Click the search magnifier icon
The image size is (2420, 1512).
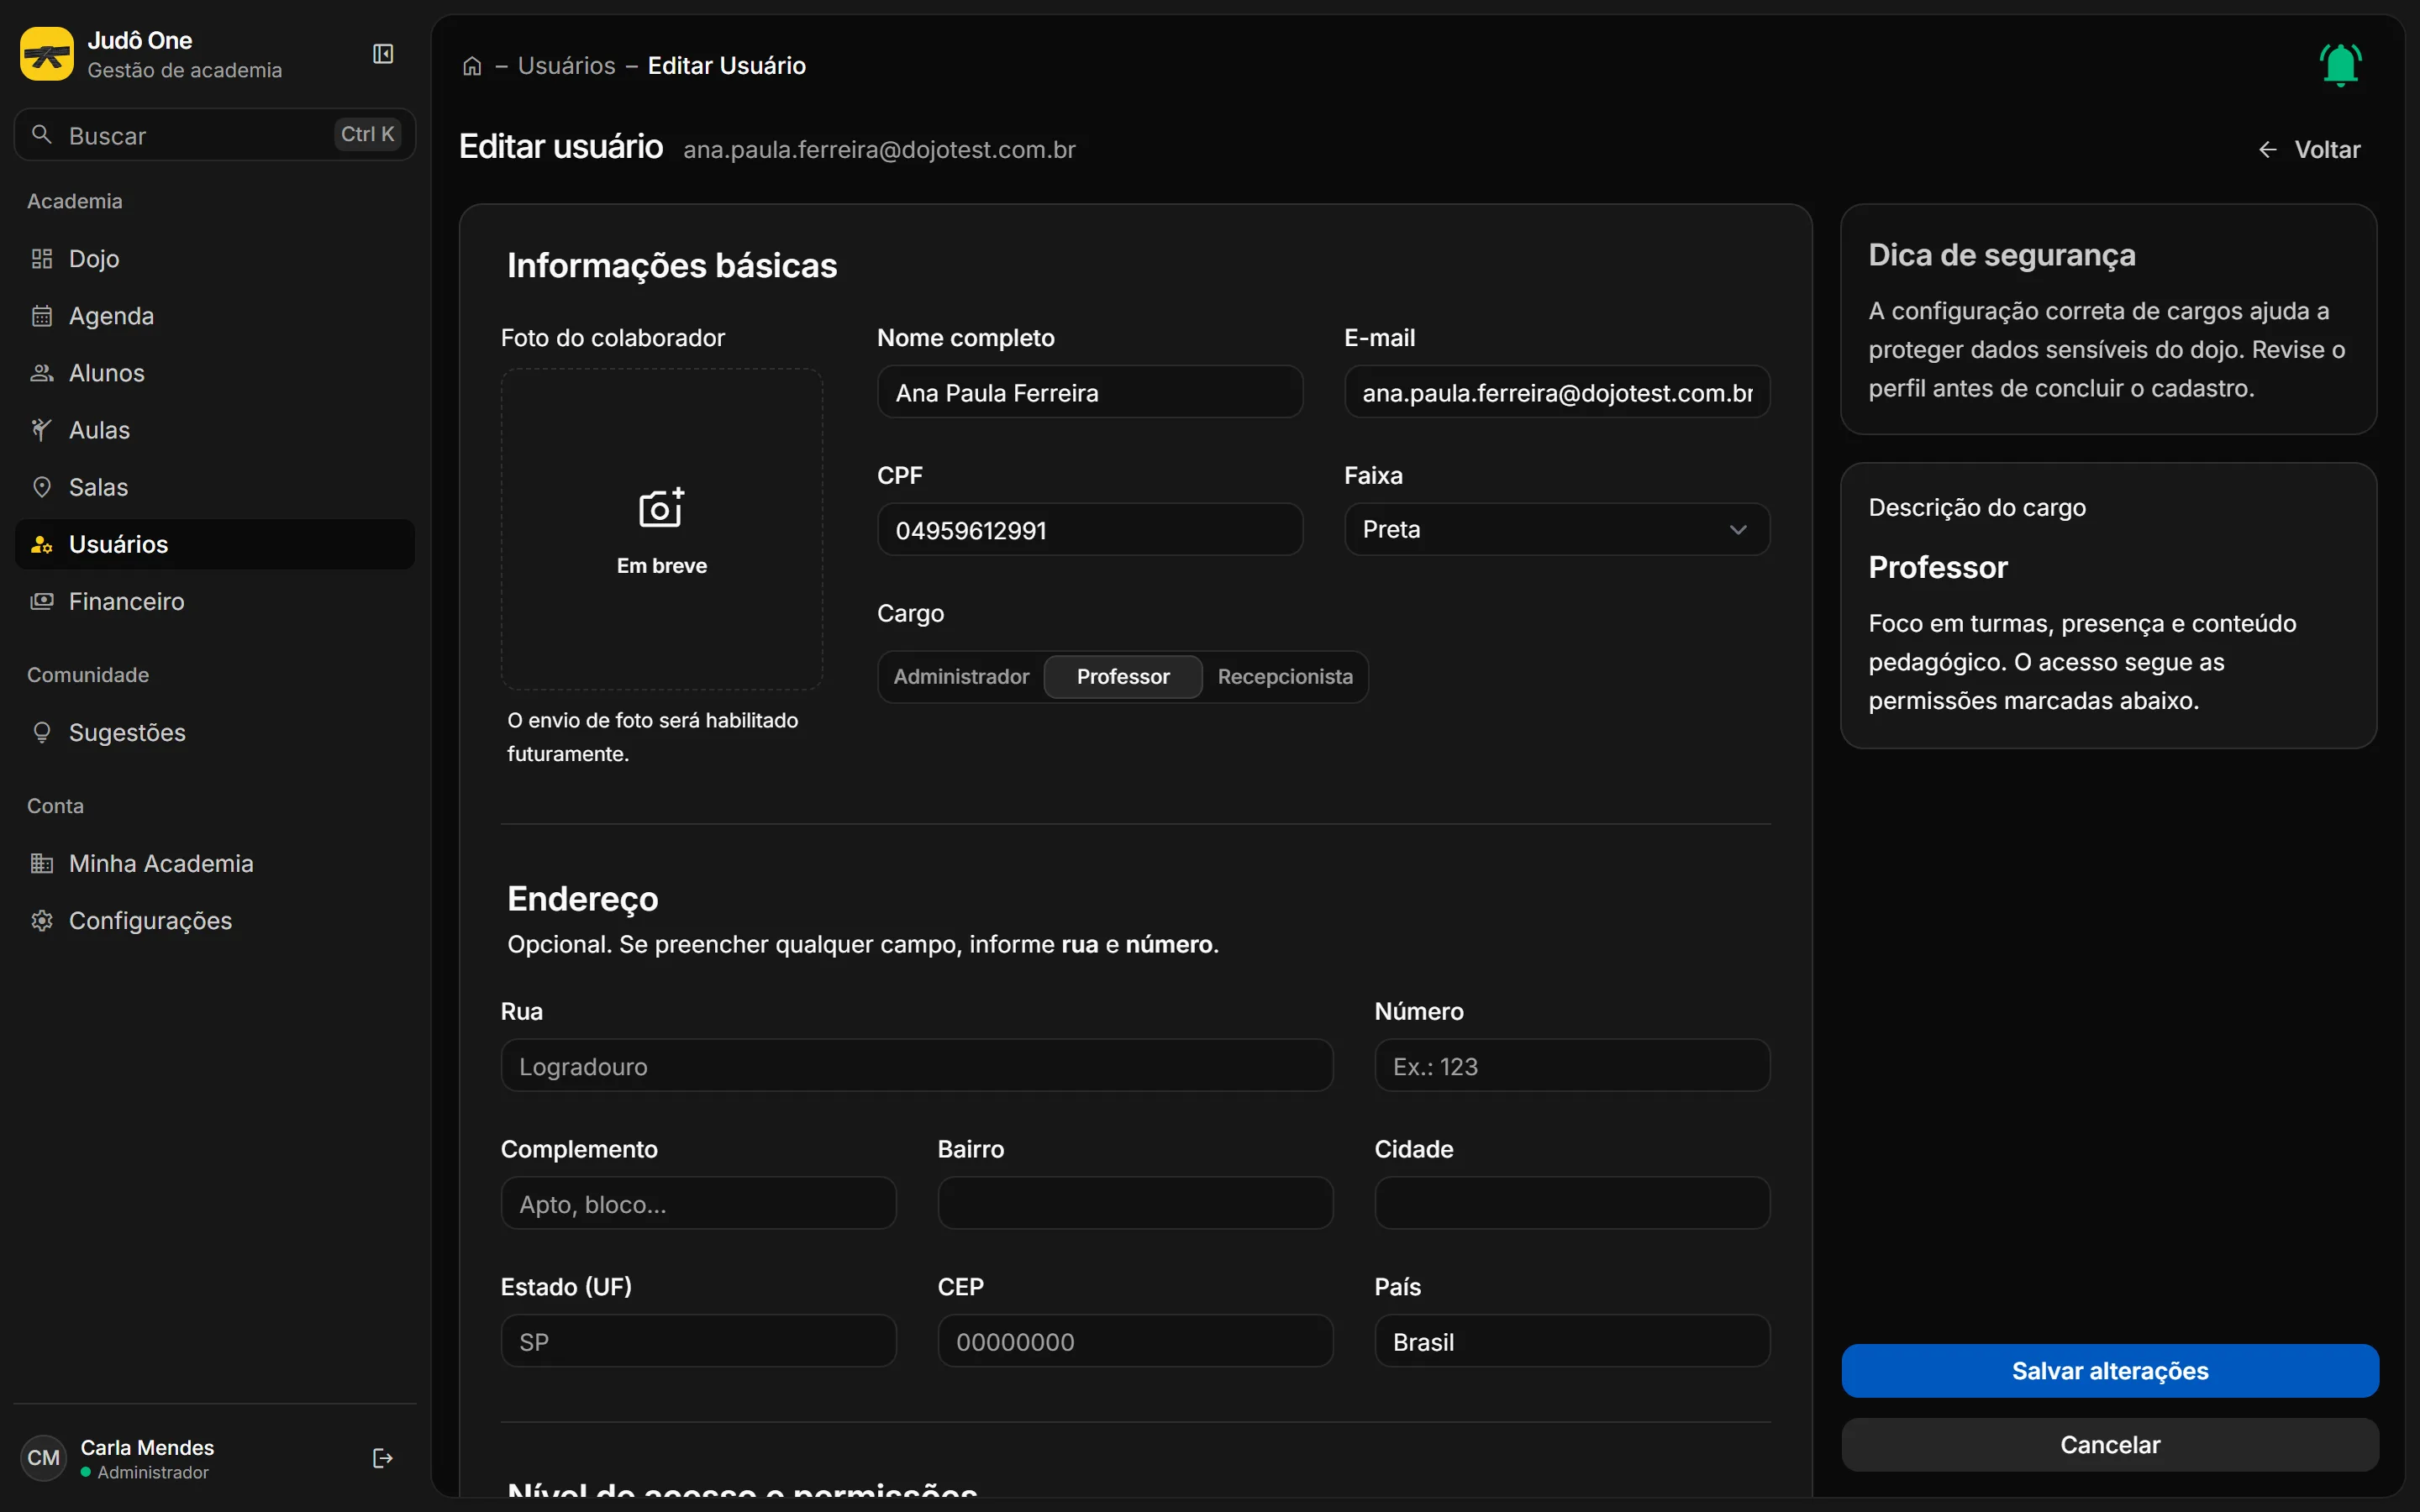click(42, 134)
